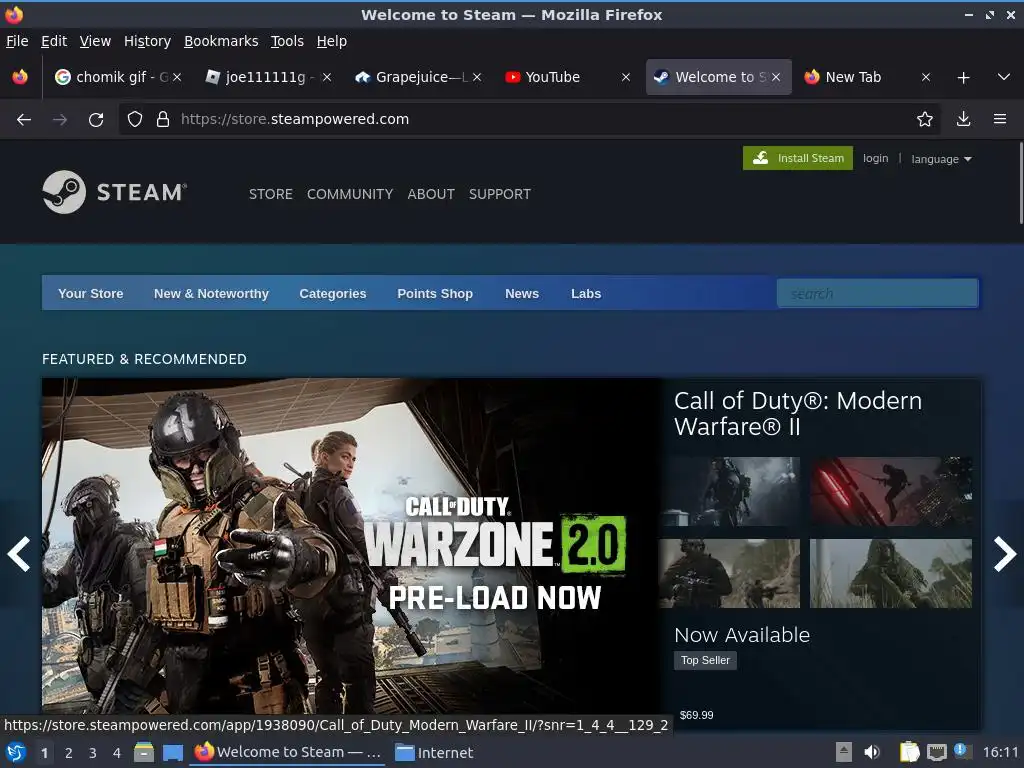Open the File menu
The image size is (1024, 768).
(x=17, y=41)
